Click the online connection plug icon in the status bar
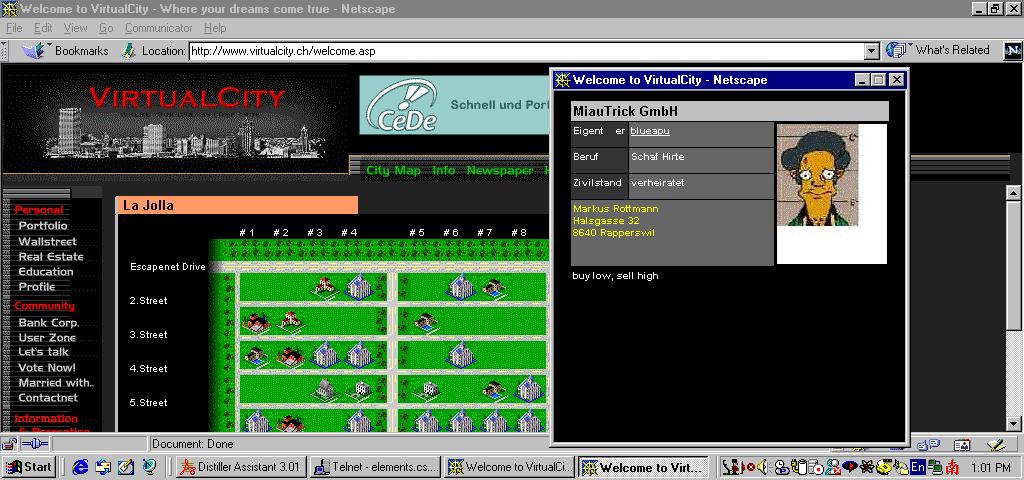The image size is (1024, 480). (x=35, y=444)
